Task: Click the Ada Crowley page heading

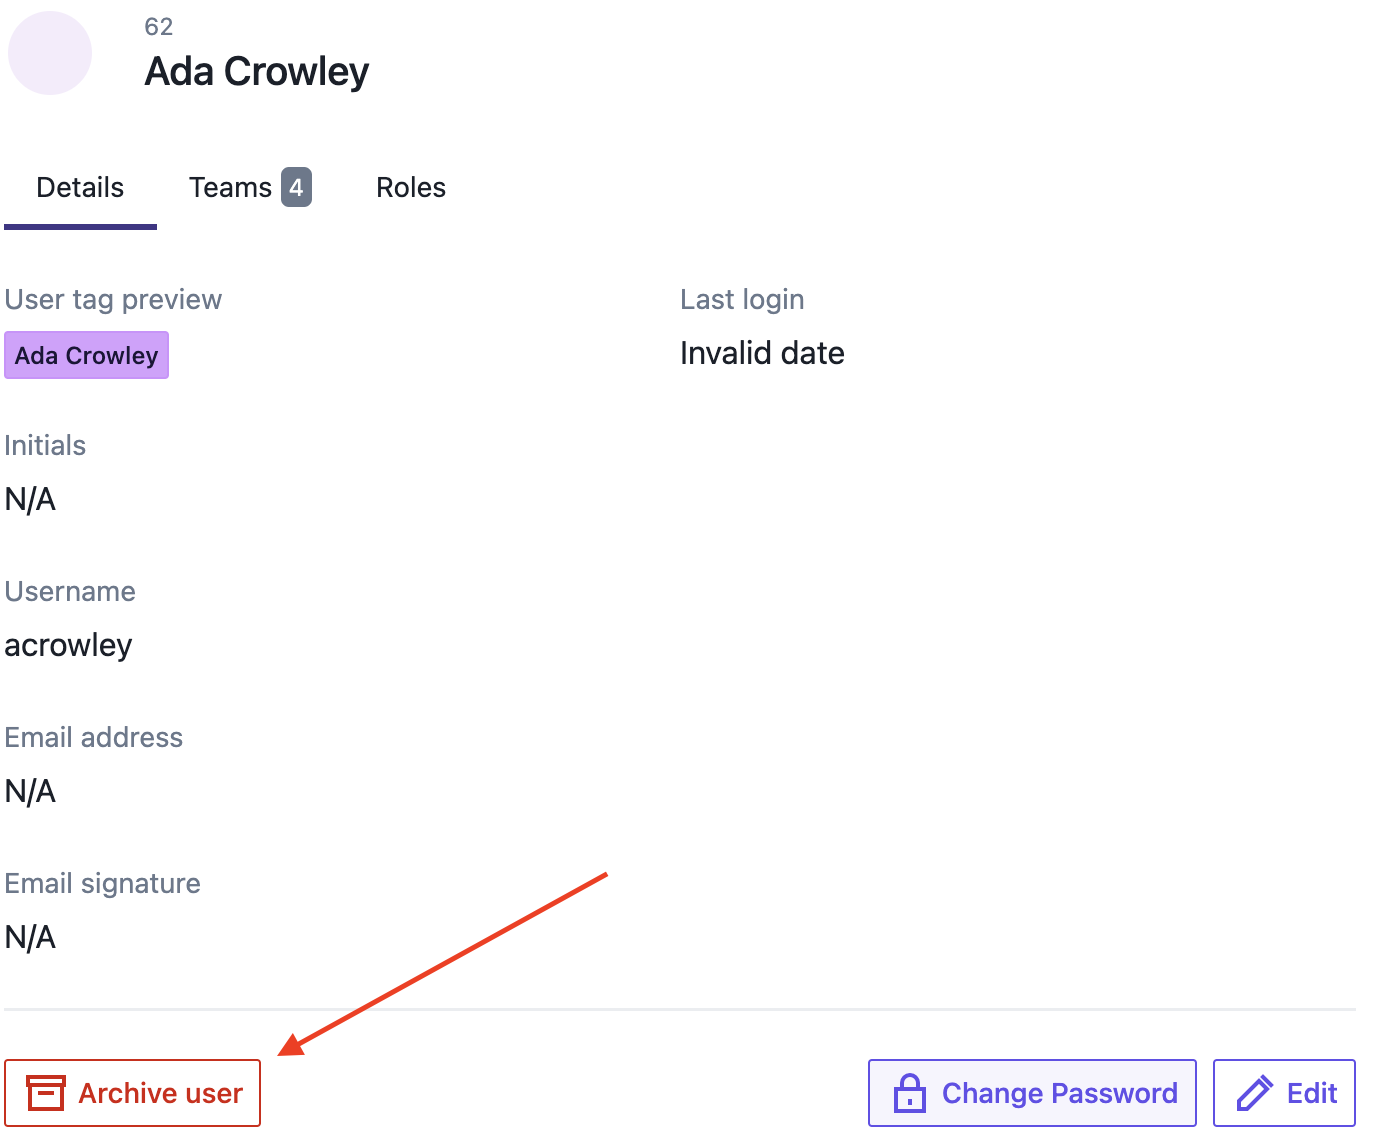Action: (x=257, y=72)
